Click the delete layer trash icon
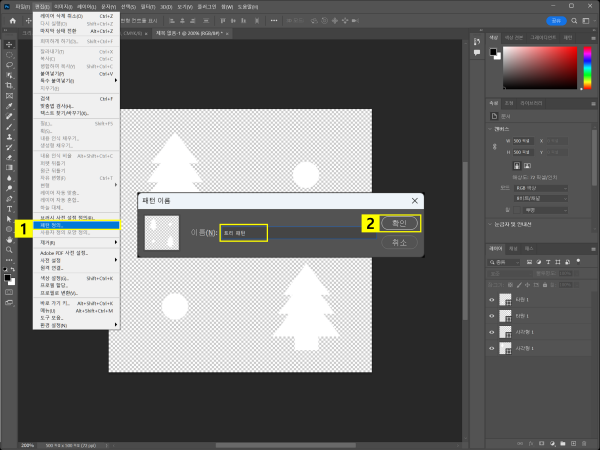The width and height of the screenshot is (600, 450). tap(584, 443)
